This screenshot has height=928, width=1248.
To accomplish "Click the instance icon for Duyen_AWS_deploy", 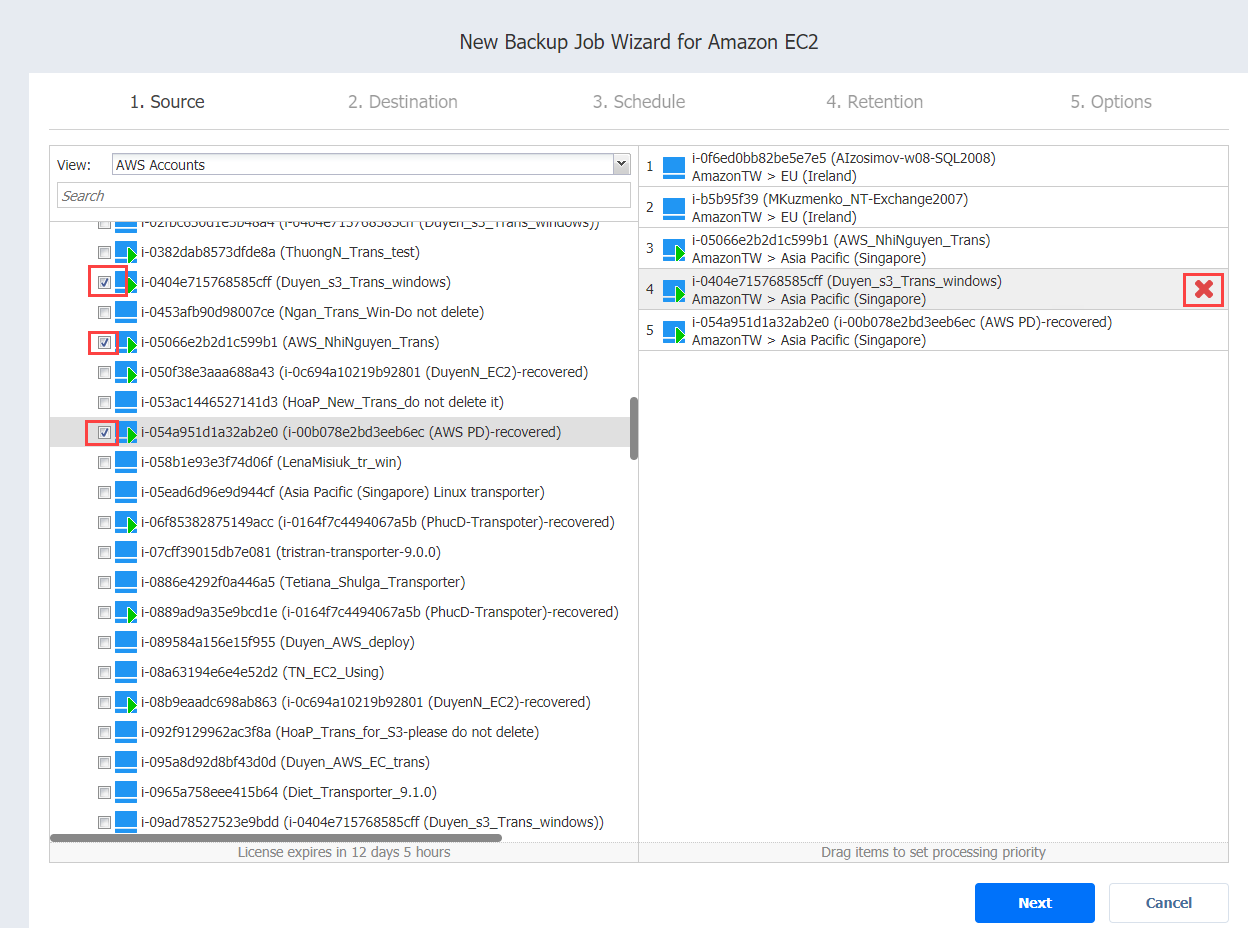I will point(126,642).
